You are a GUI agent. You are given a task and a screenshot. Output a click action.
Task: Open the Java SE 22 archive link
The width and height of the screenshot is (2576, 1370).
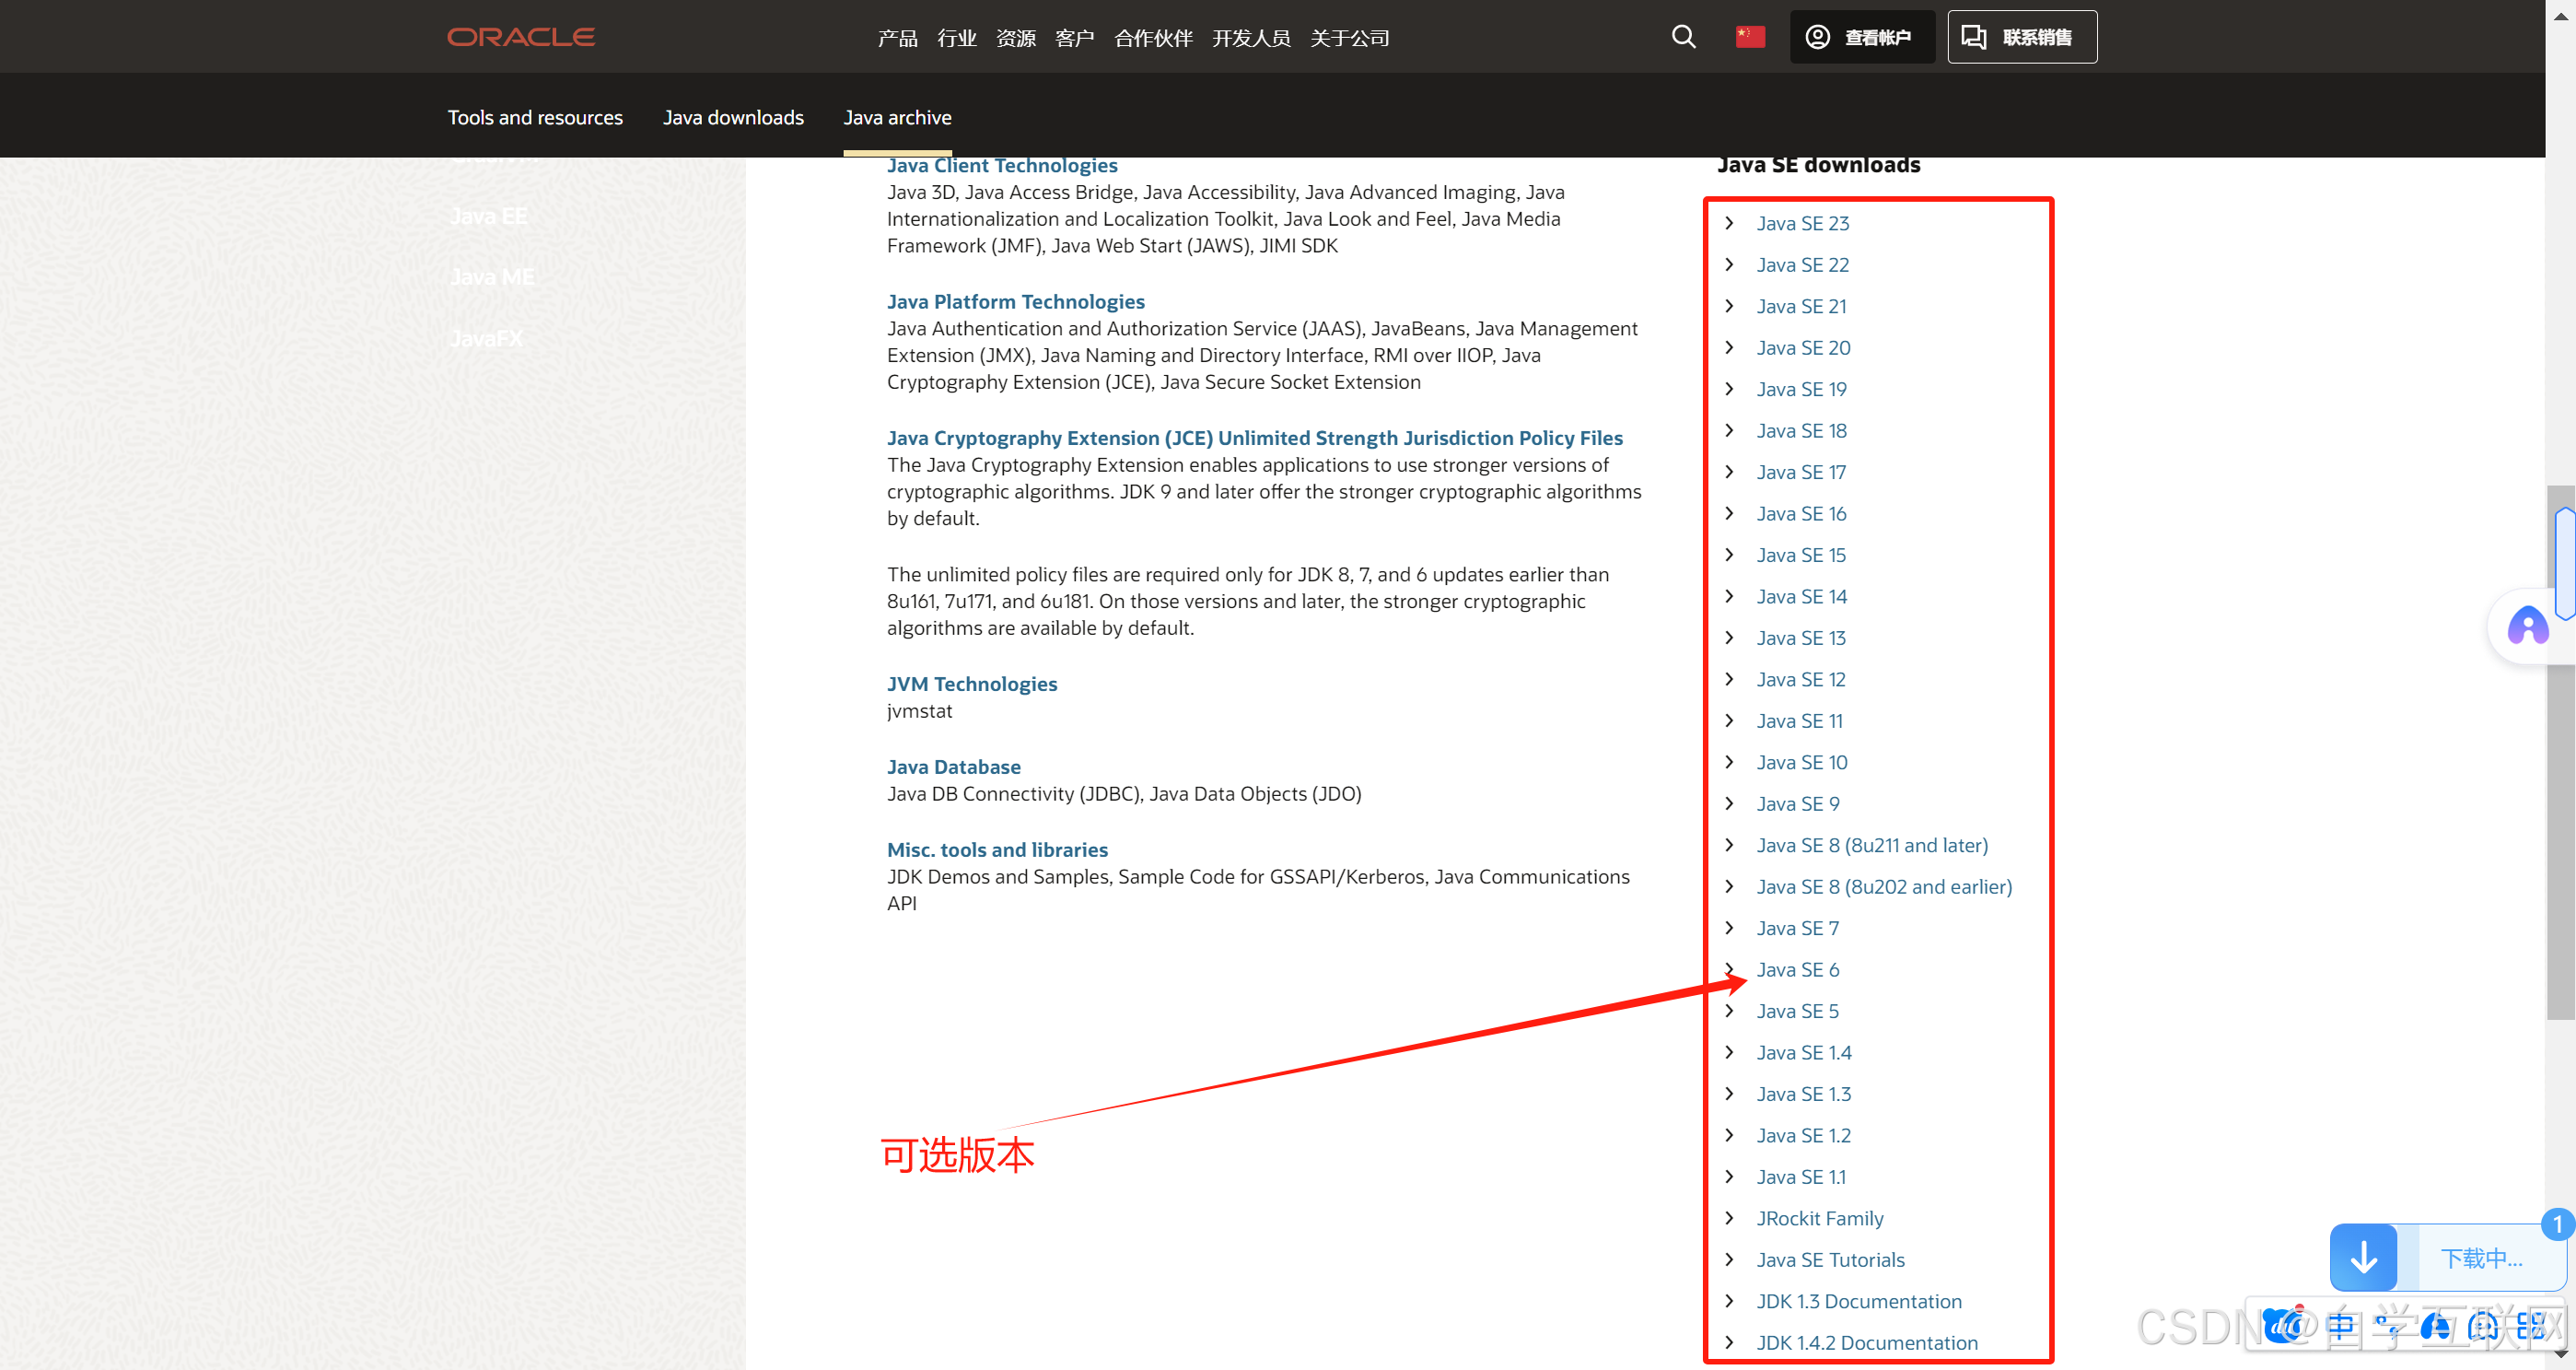1802,265
